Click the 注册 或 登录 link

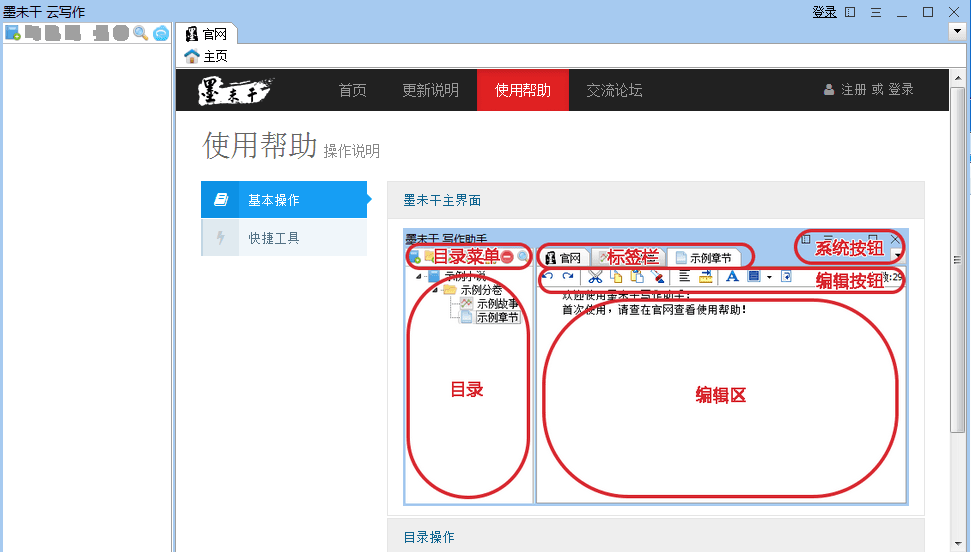(x=877, y=90)
